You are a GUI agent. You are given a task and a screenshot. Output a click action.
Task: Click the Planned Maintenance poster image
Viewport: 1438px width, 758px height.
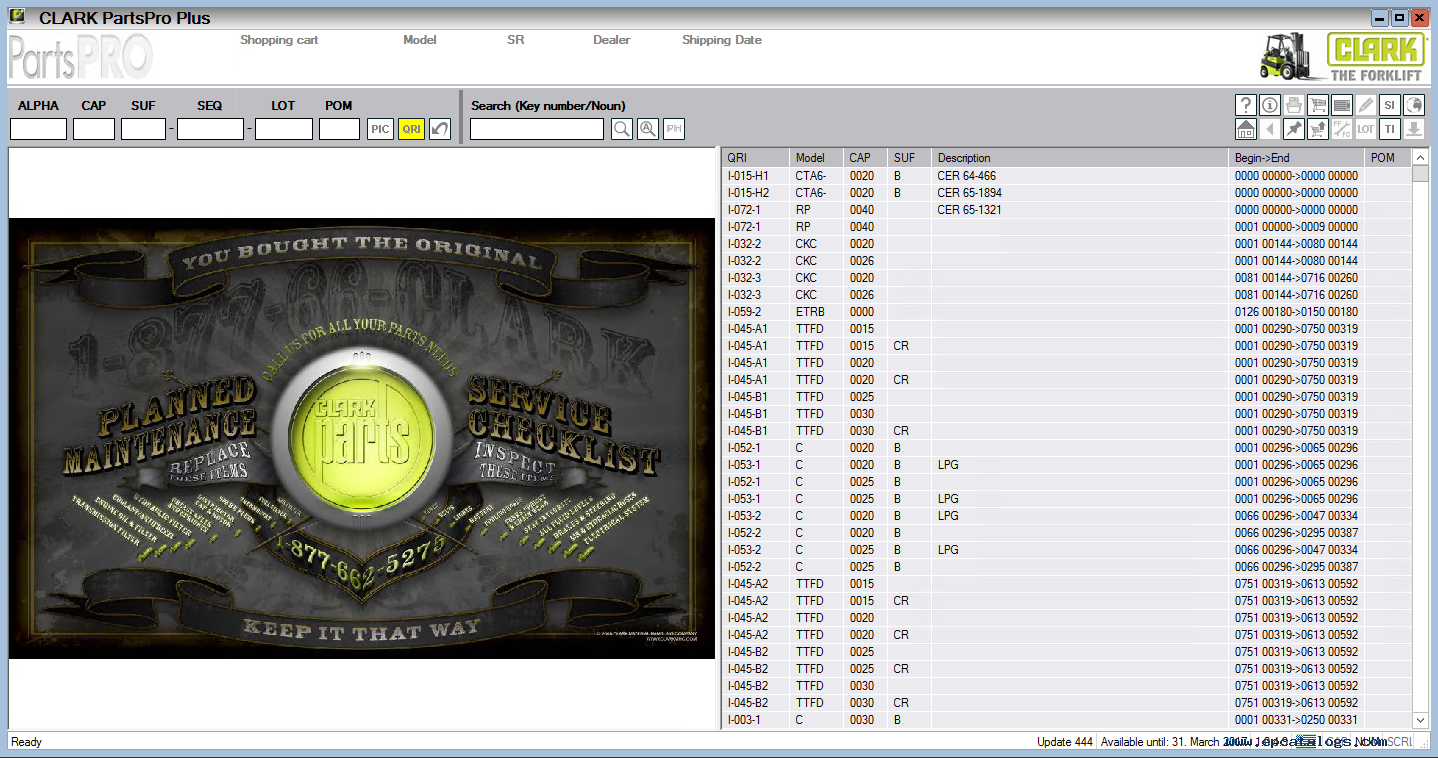point(362,438)
